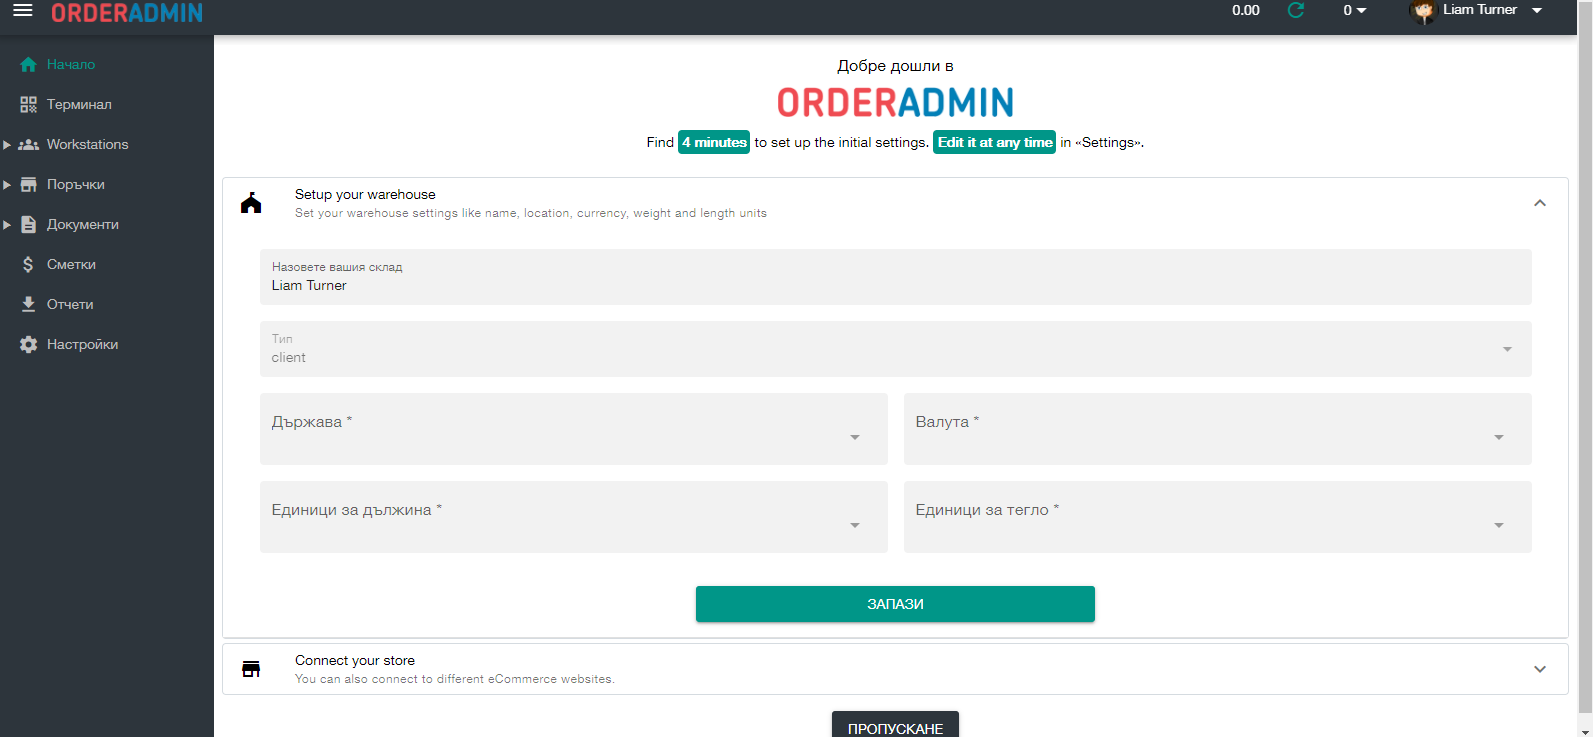Click the download icon beside Отчети

click(28, 304)
